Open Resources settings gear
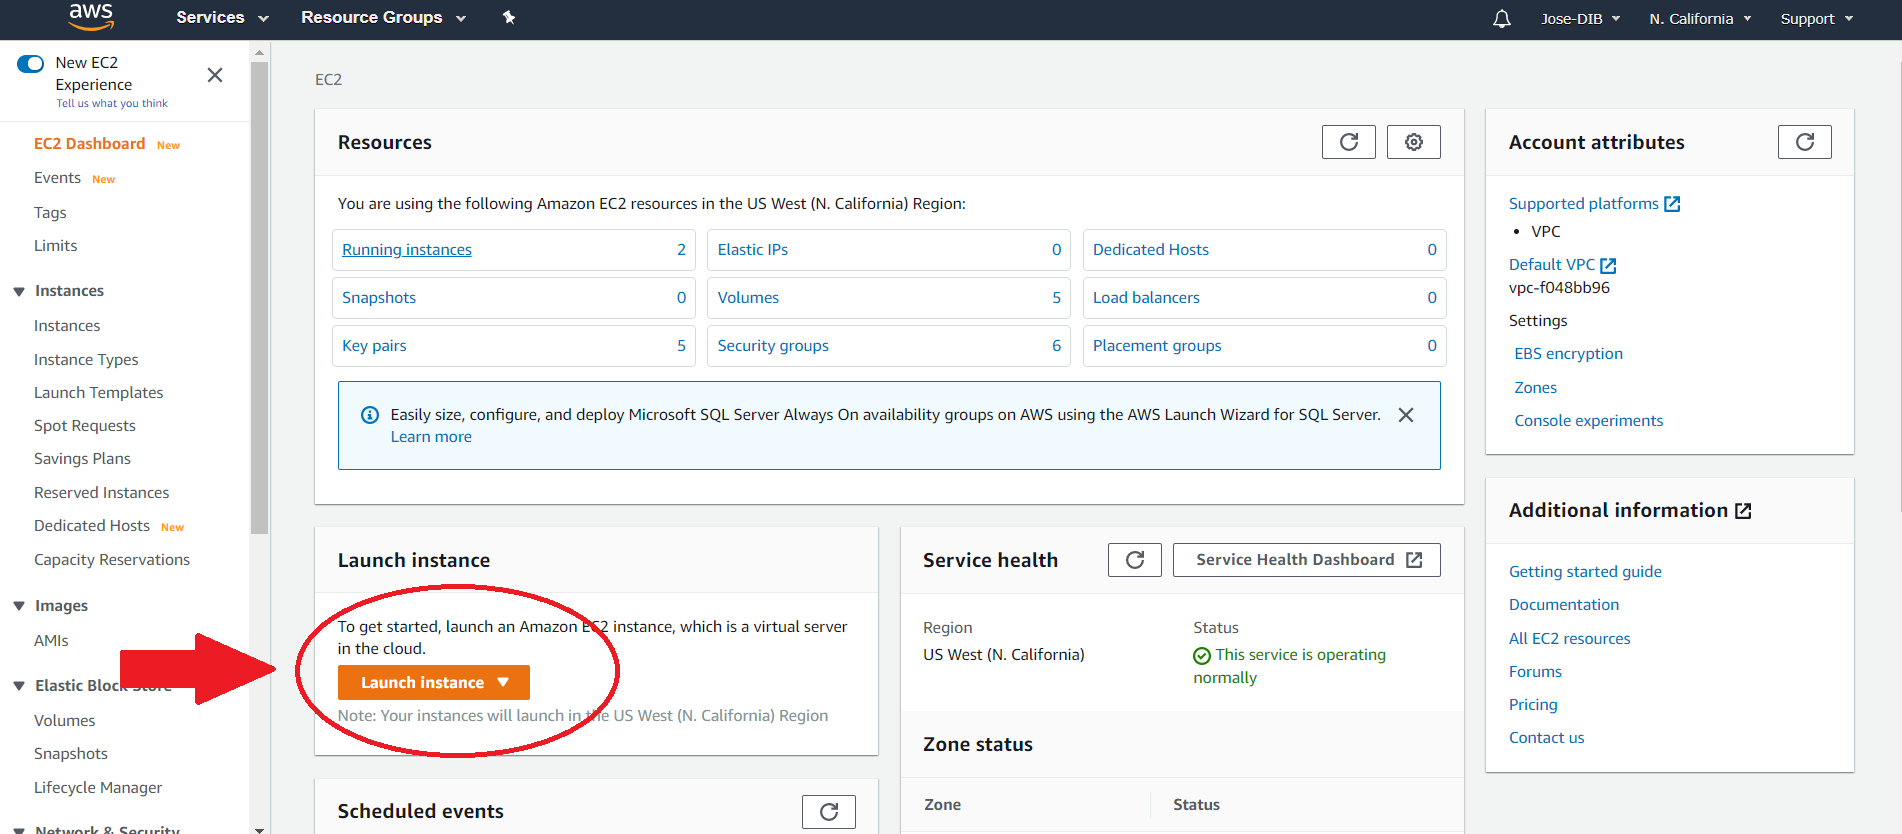The height and width of the screenshot is (834, 1902). click(x=1413, y=142)
